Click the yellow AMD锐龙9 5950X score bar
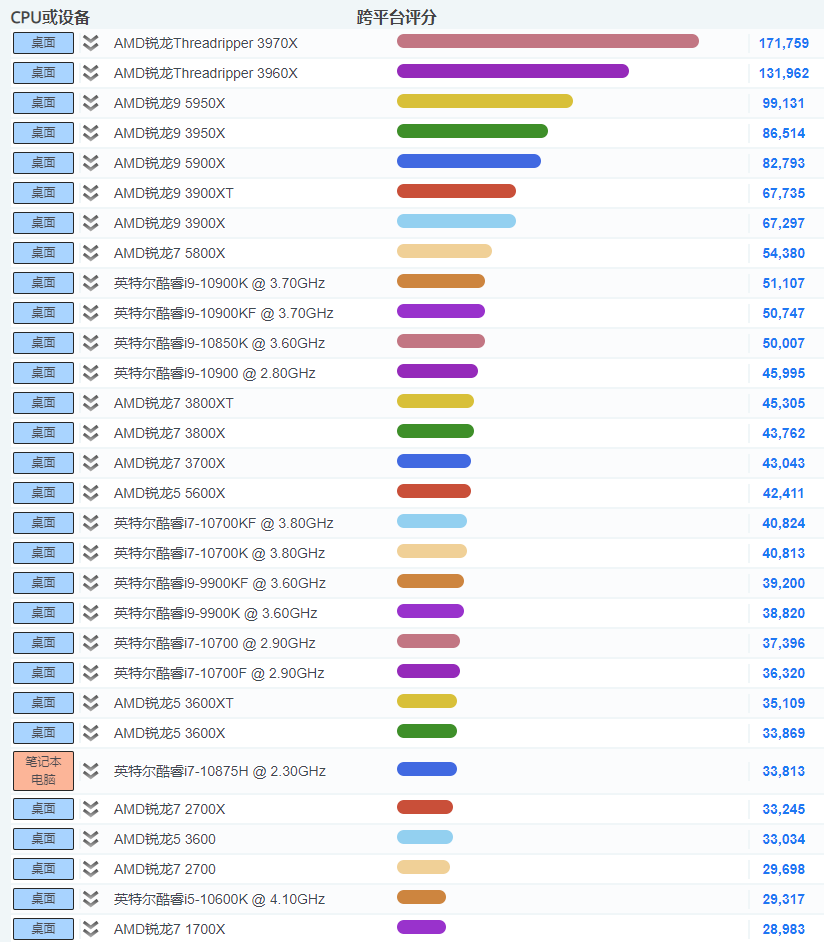The image size is (824, 942). point(485,101)
